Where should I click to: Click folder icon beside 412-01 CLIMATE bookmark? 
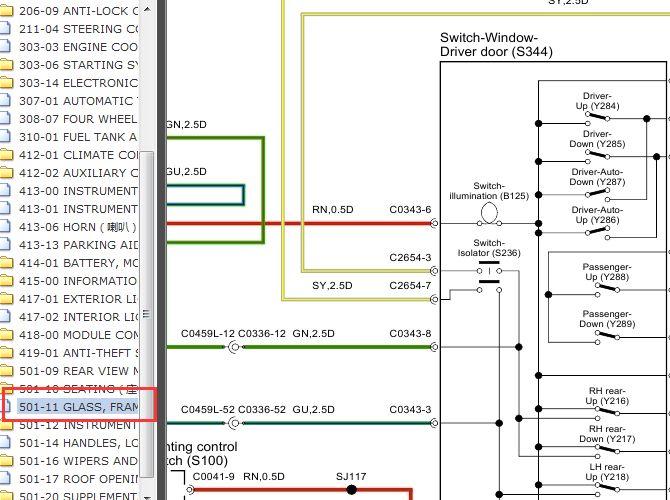tap(6, 155)
